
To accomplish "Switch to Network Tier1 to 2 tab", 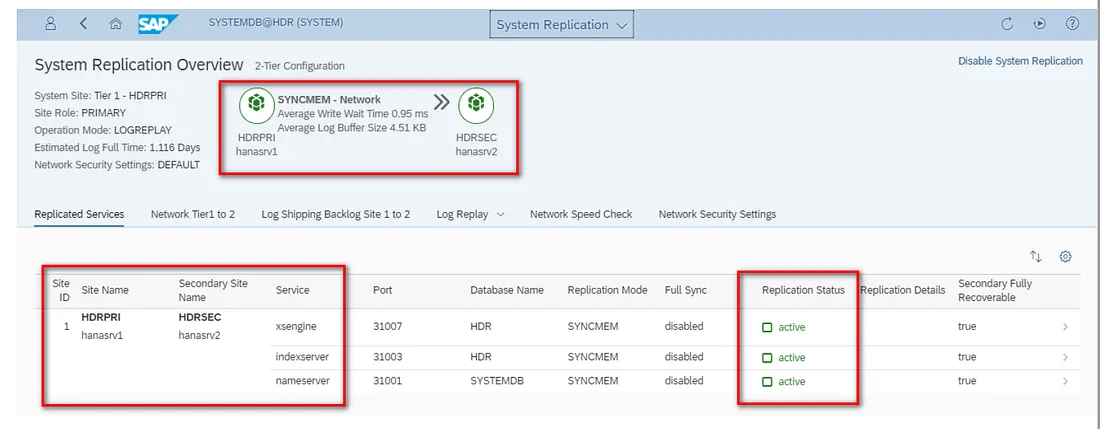I will 193,214.
